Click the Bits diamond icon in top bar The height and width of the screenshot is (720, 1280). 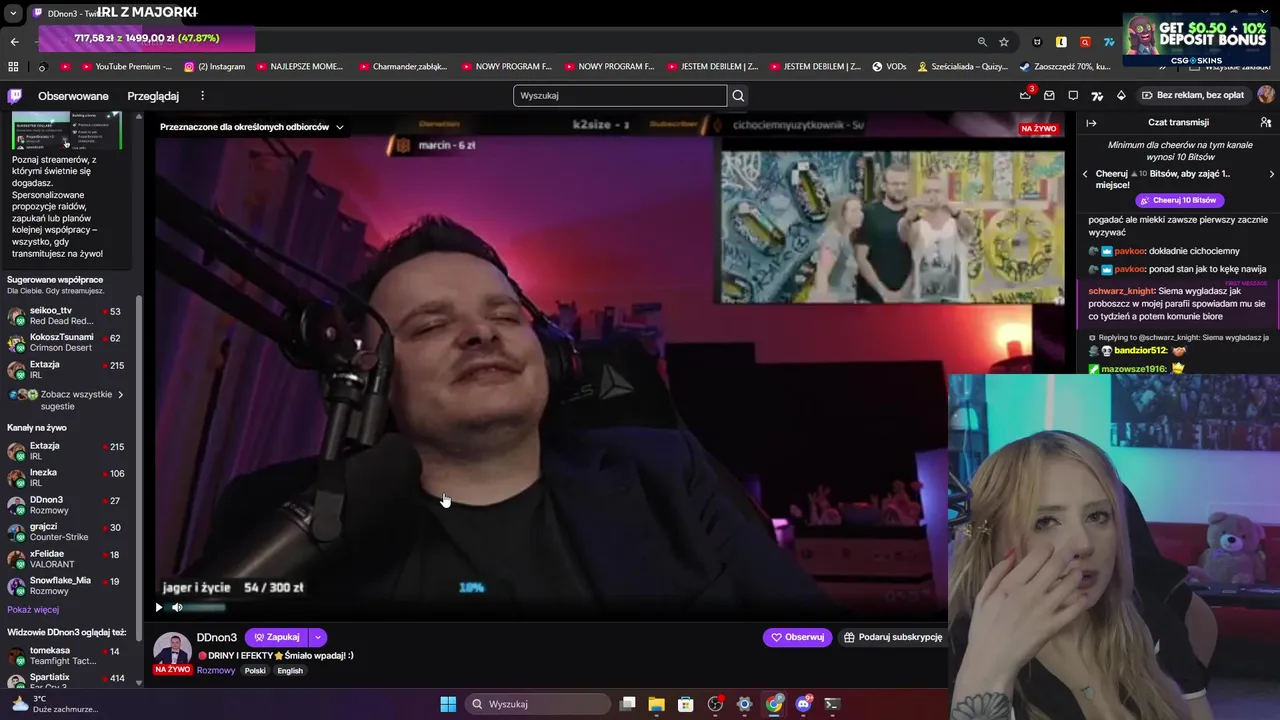coord(1121,96)
